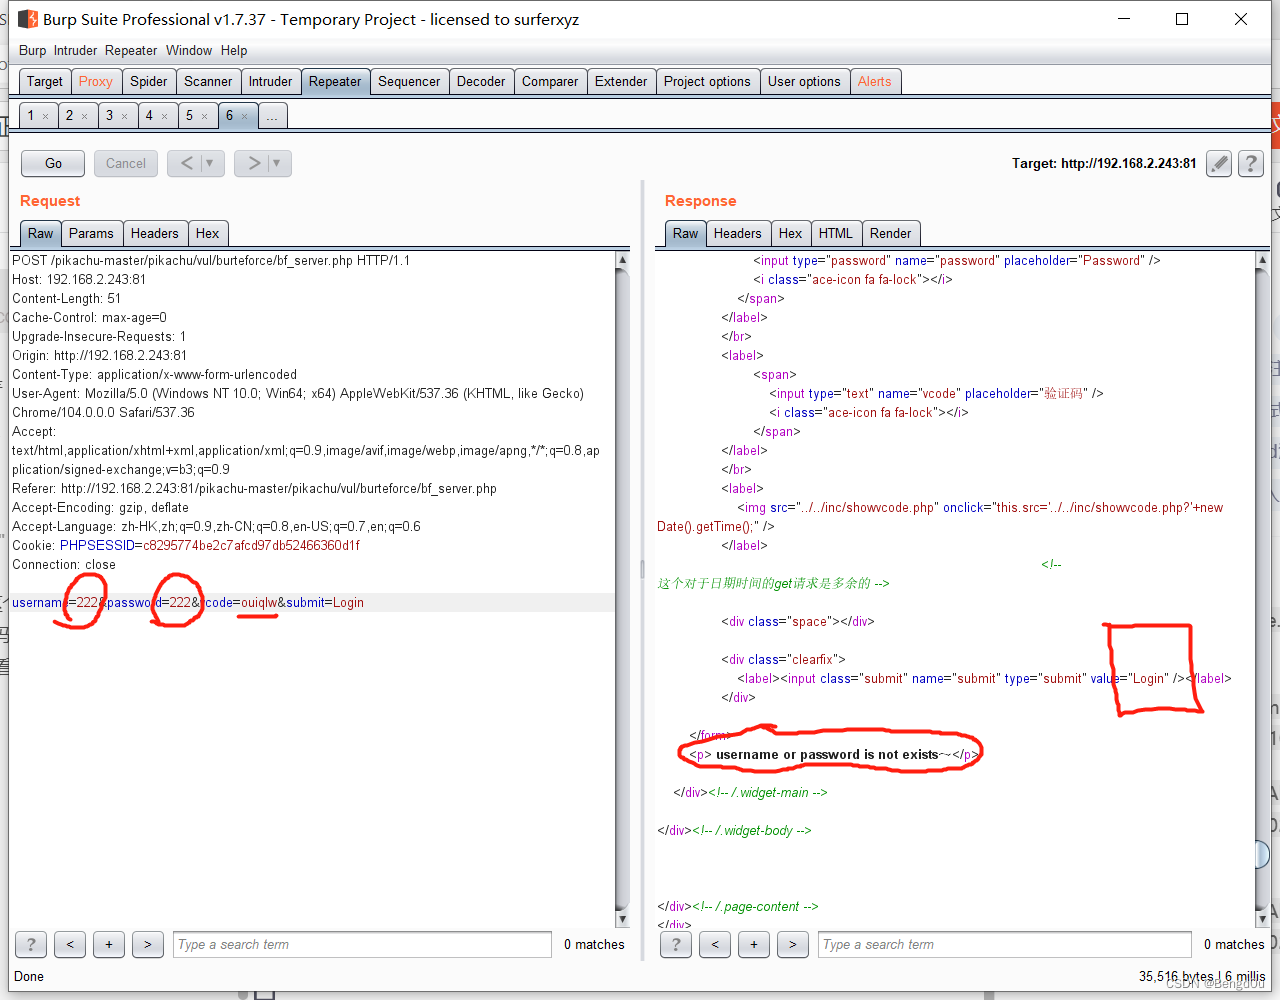Click the request pane scroll up arrow
Image resolution: width=1280 pixels, height=1000 pixels.
(622, 260)
